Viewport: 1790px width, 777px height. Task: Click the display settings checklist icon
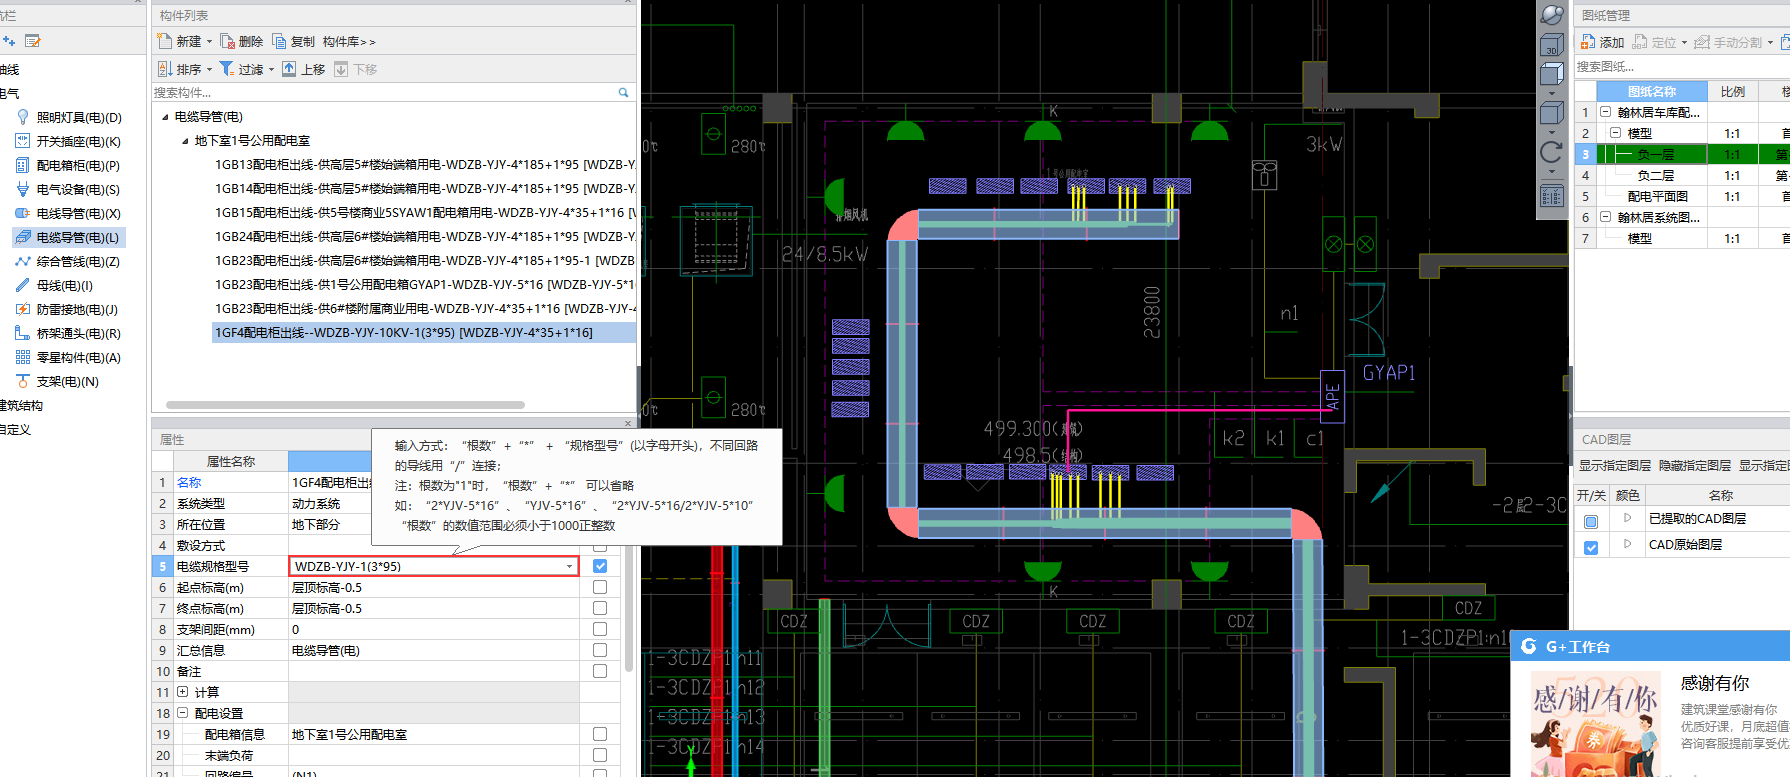1552,196
